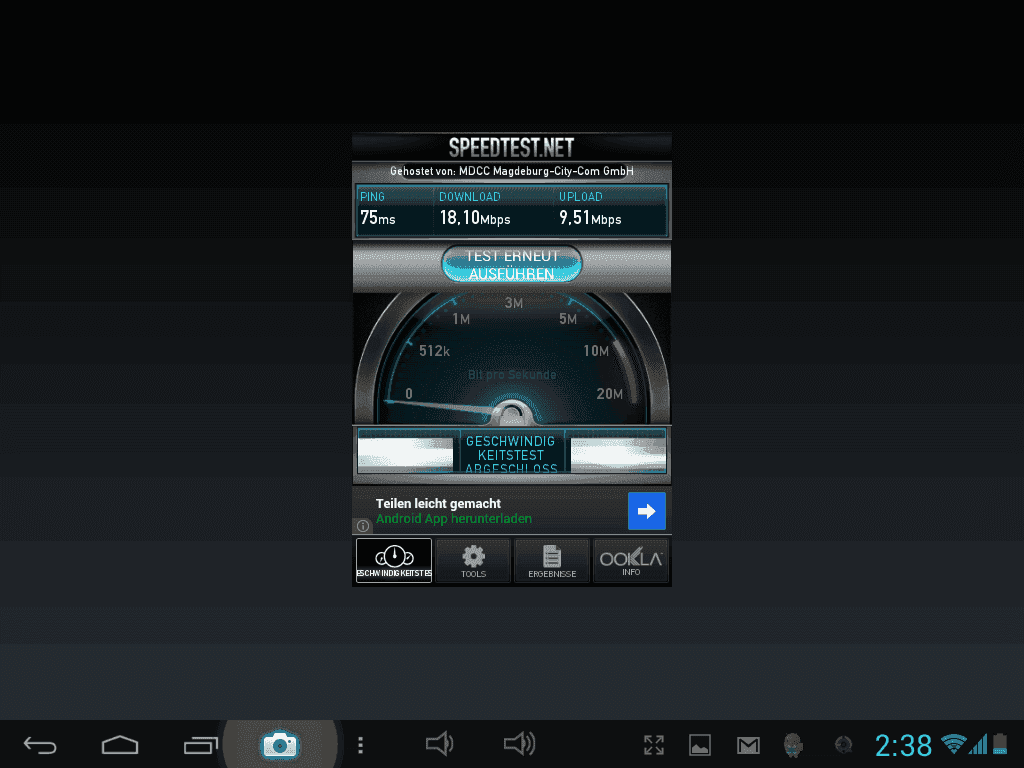Tap Teilen leicht gemacht ad text
Screen dimensions: 1024x768
(438, 504)
